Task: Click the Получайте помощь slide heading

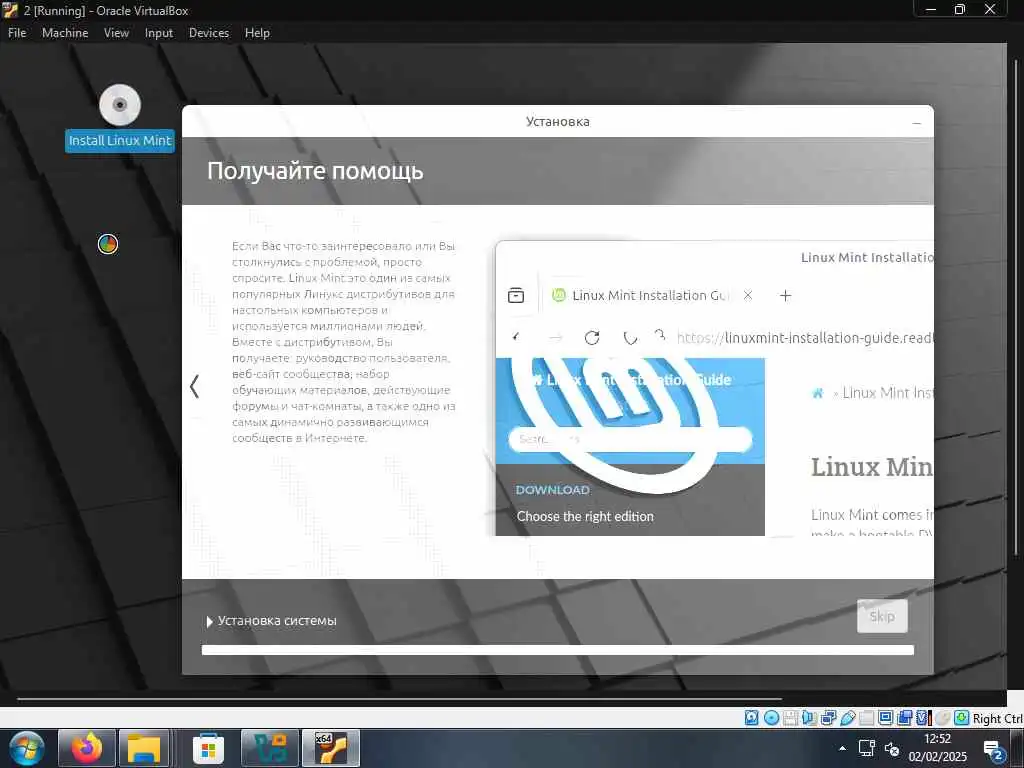Action: coord(315,171)
